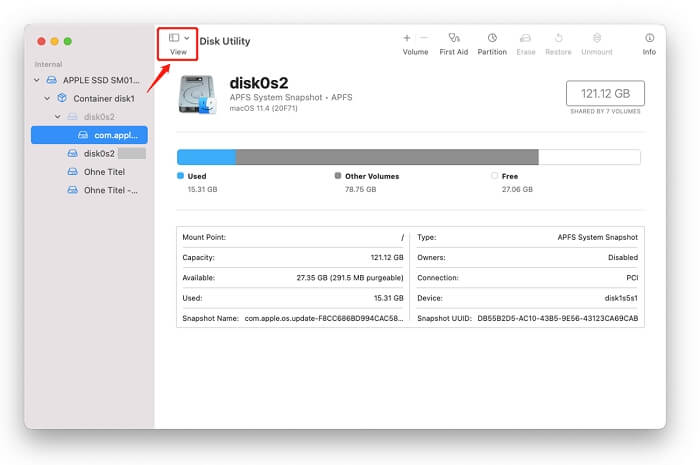Screen dimensions: 700x465
Task: Click the APPLE SSD drive icon
Action: click(52, 80)
